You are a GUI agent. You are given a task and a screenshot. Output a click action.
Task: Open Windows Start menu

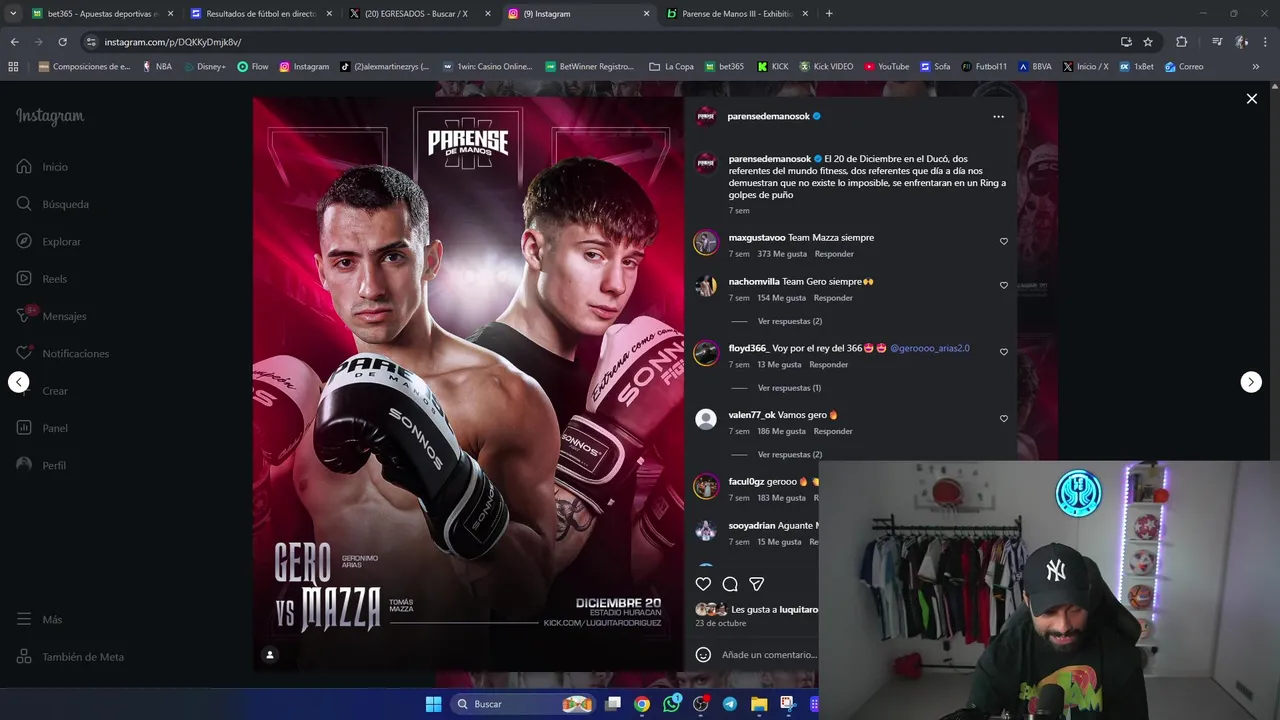433,704
